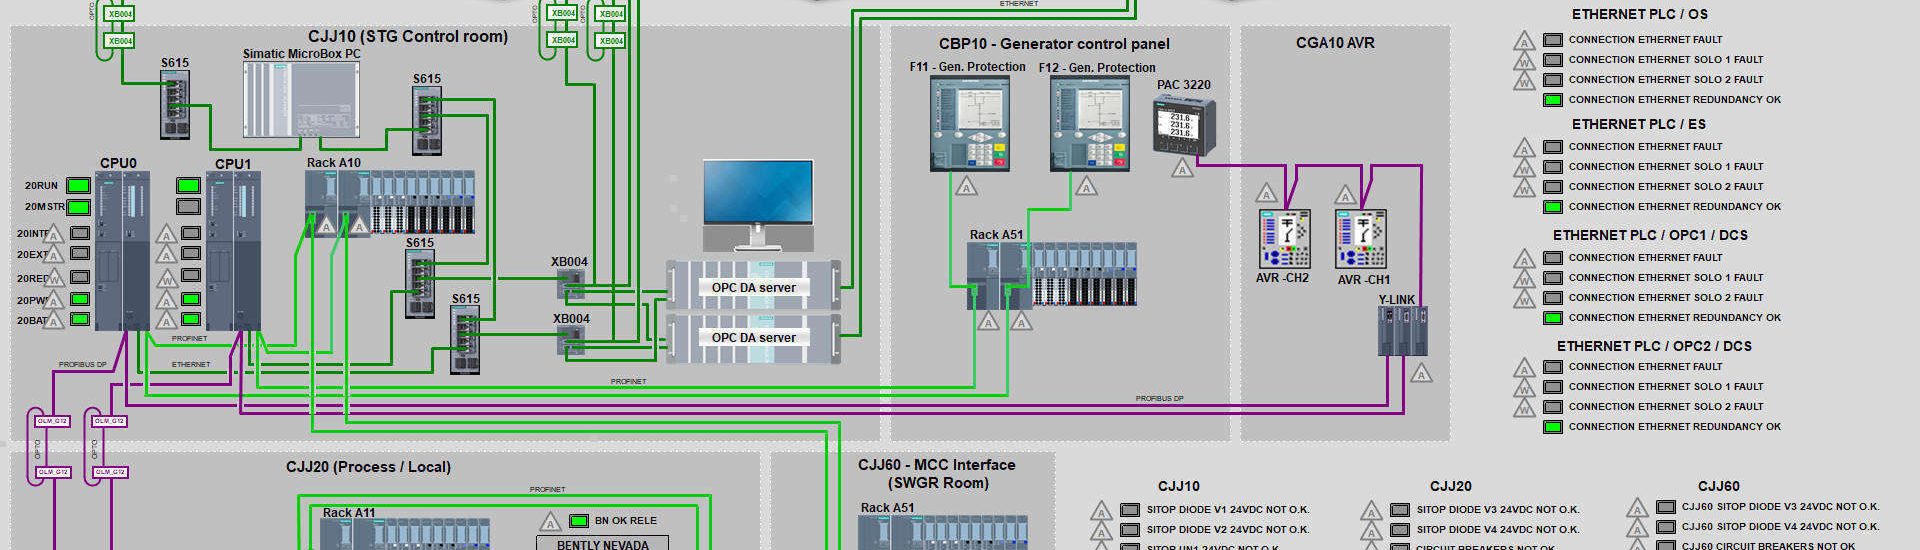Image resolution: width=1920 pixels, height=550 pixels.
Task: Click the alarm triangle below PAC 3220
Action: (x=1182, y=168)
